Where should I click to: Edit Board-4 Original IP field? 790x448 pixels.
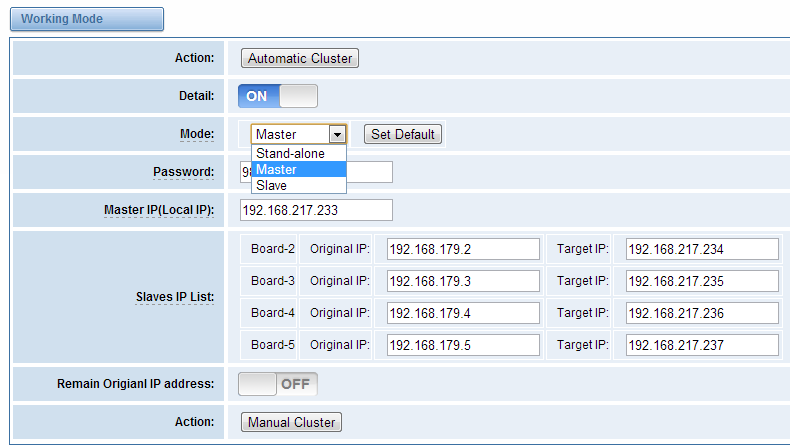(463, 313)
